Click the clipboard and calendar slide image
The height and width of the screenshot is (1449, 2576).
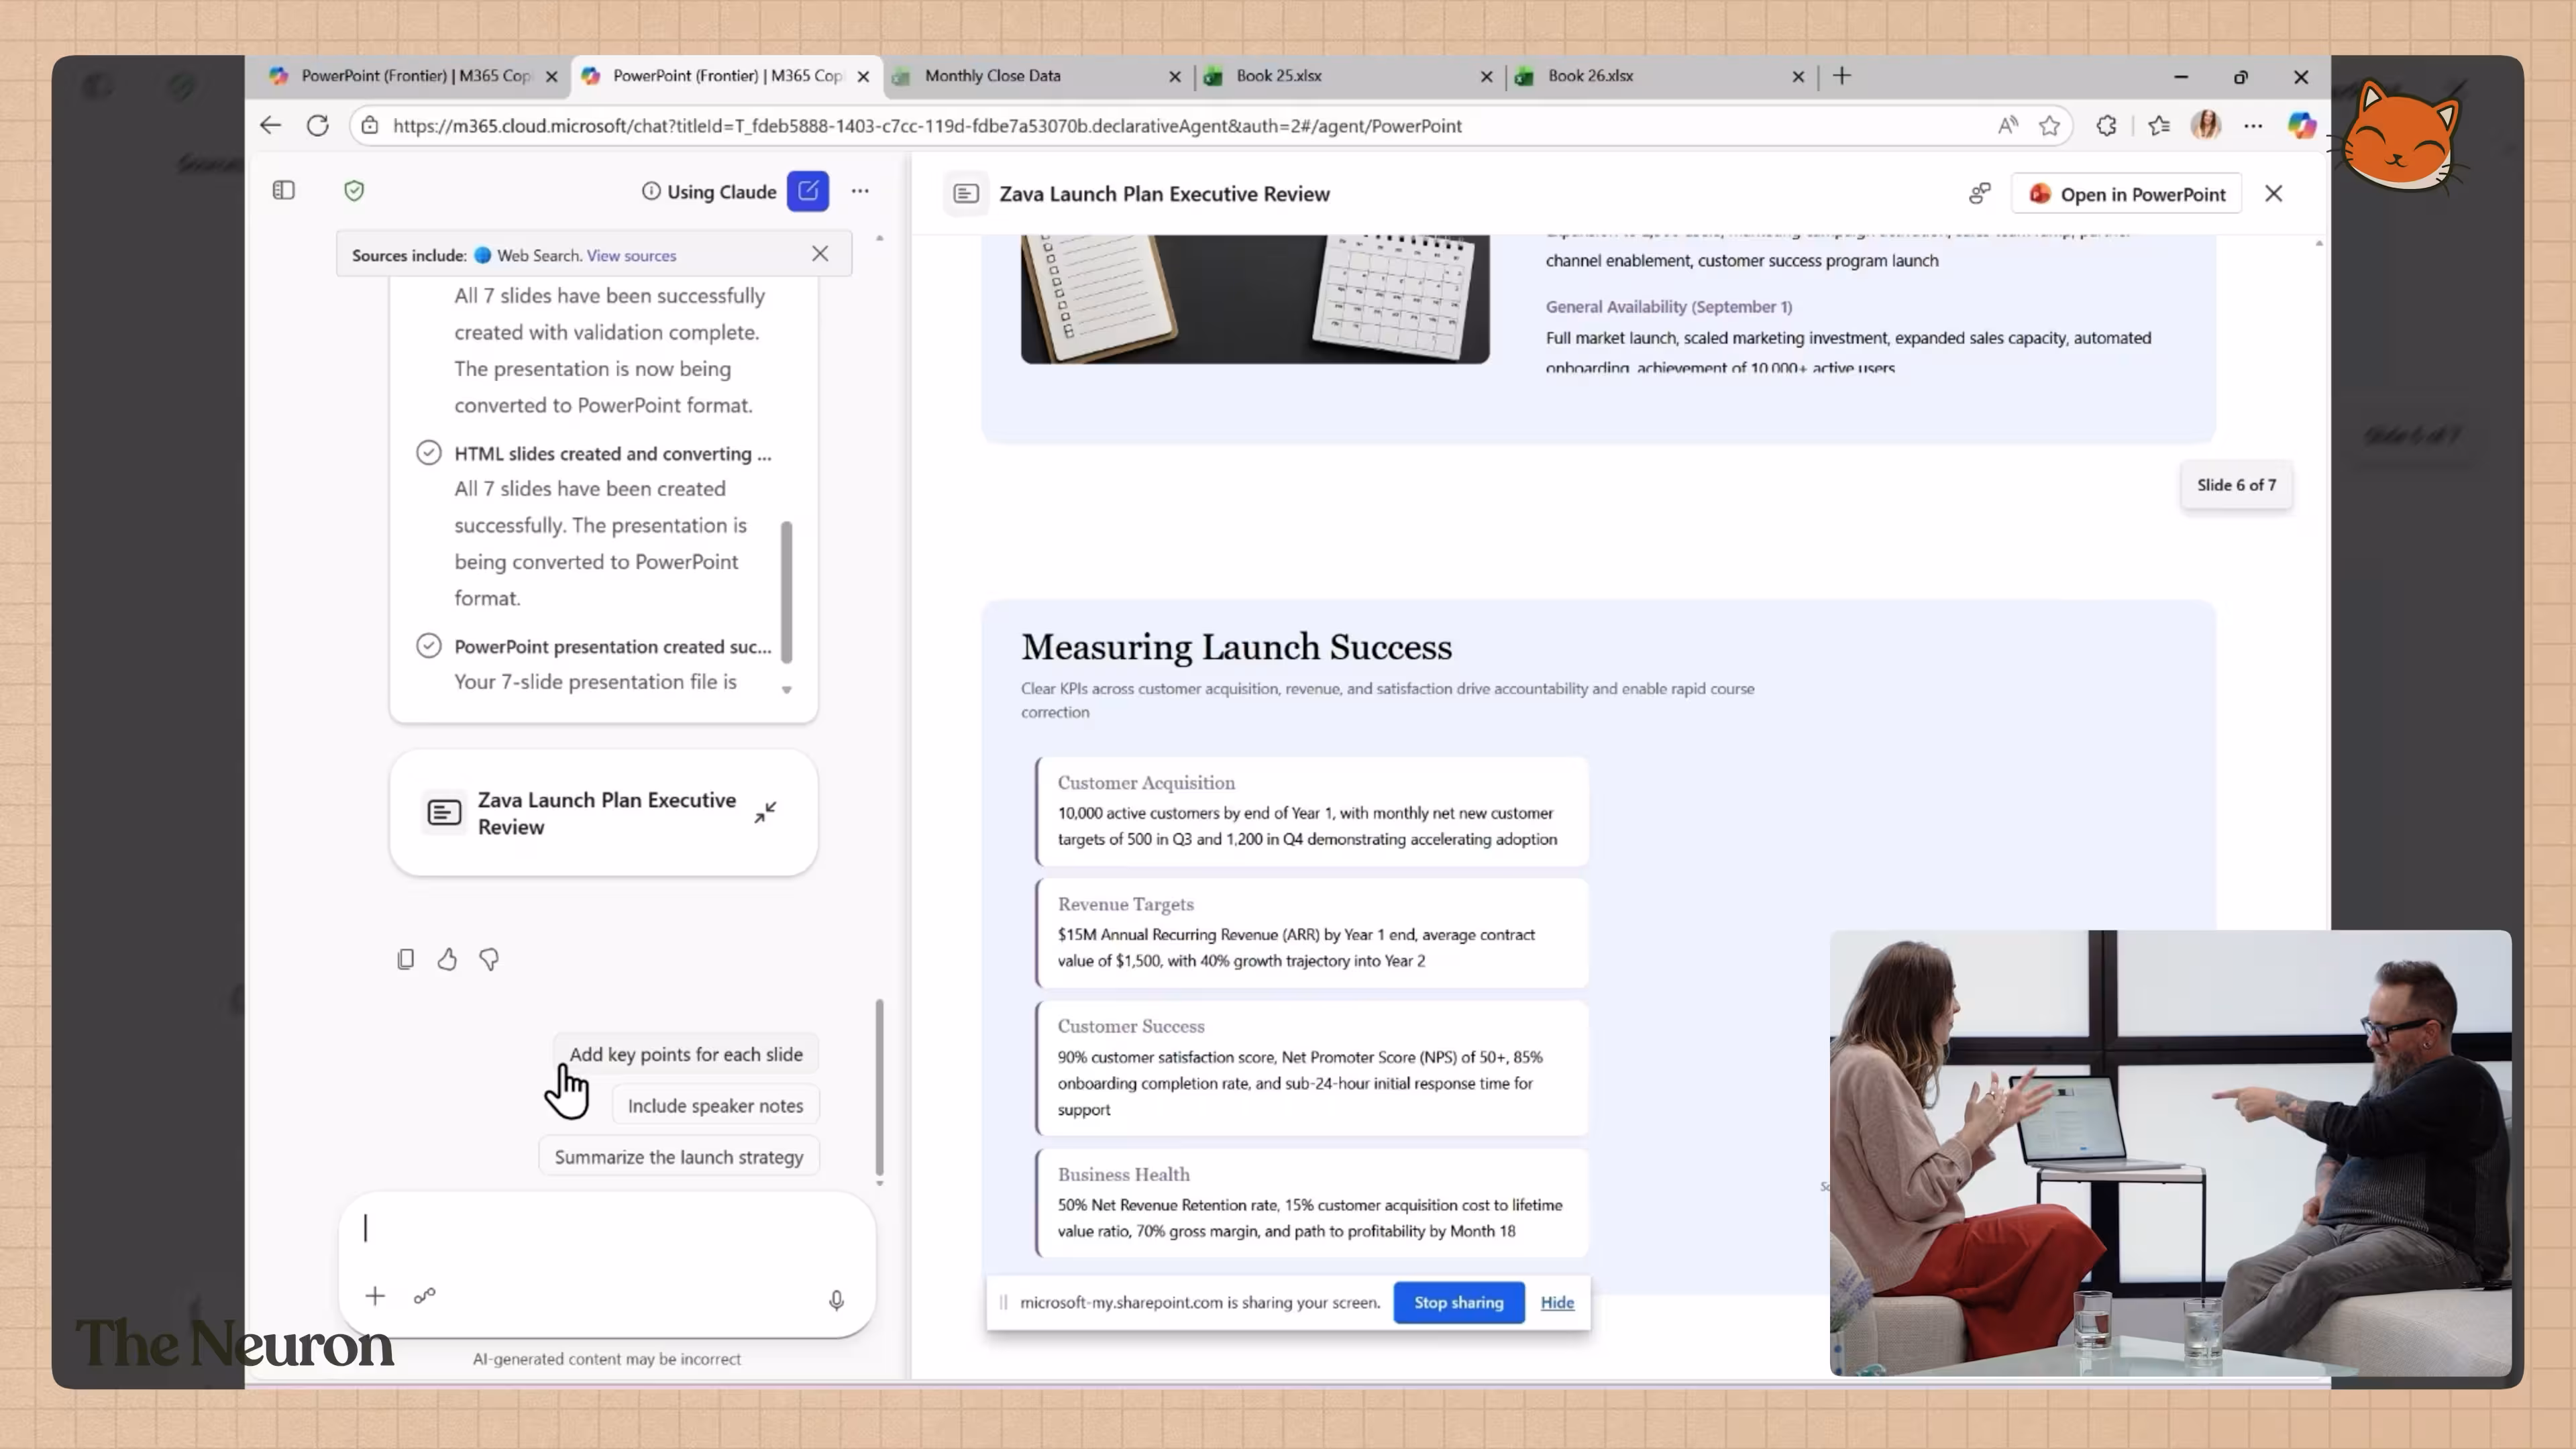1255,299
